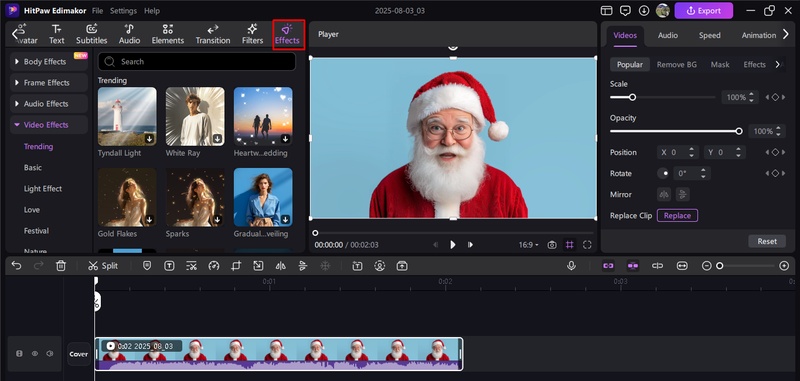Open the Filters tab

[253, 34]
